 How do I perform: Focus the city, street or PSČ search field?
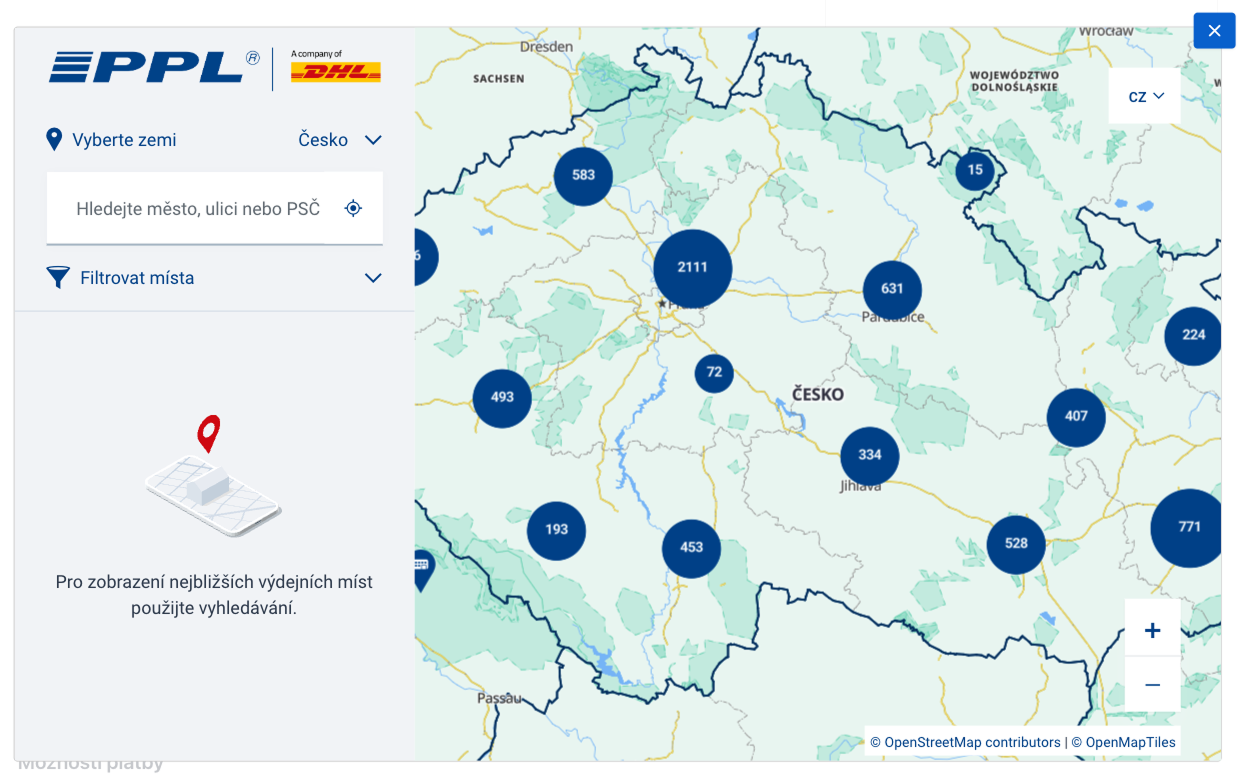[198, 208]
